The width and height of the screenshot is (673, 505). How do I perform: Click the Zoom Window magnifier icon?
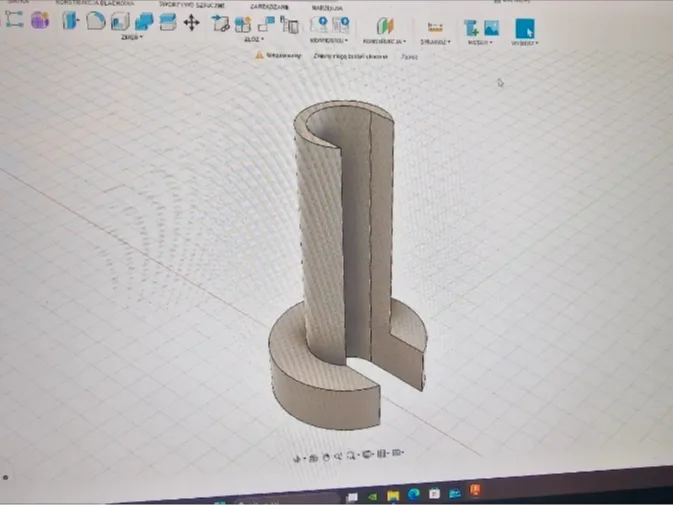(351, 455)
